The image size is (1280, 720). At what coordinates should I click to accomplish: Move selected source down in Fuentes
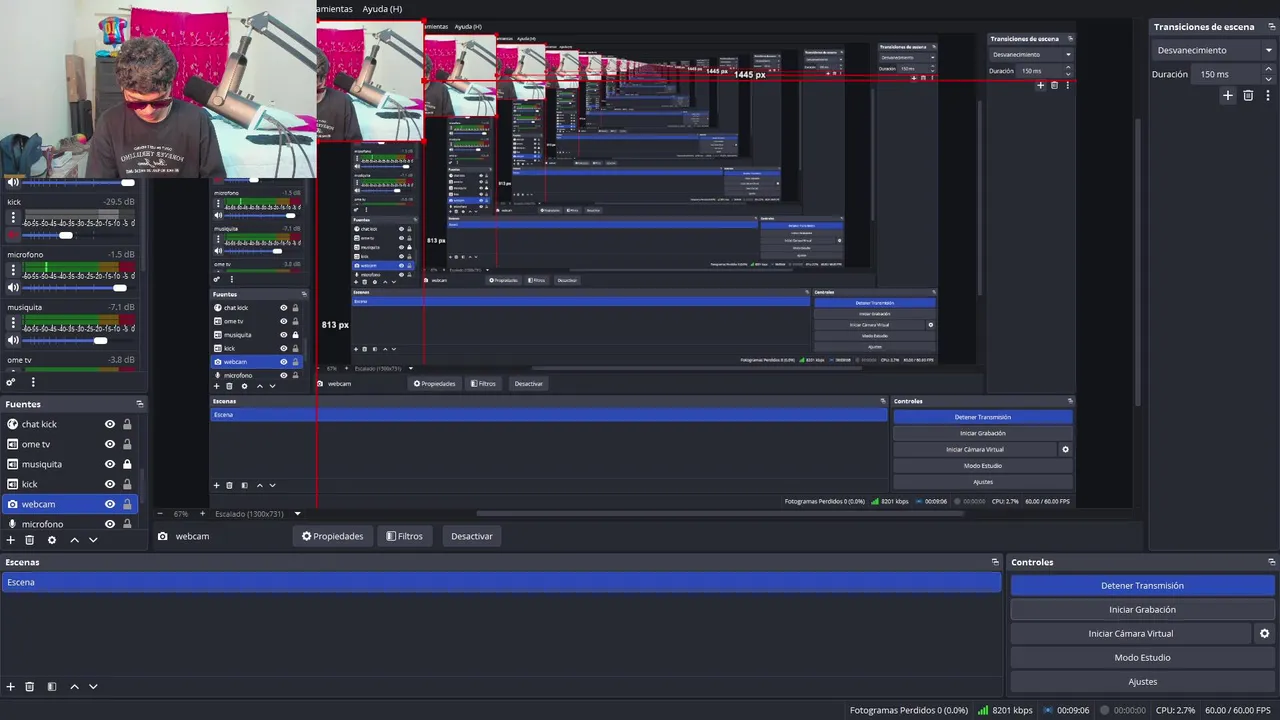click(x=93, y=540)
